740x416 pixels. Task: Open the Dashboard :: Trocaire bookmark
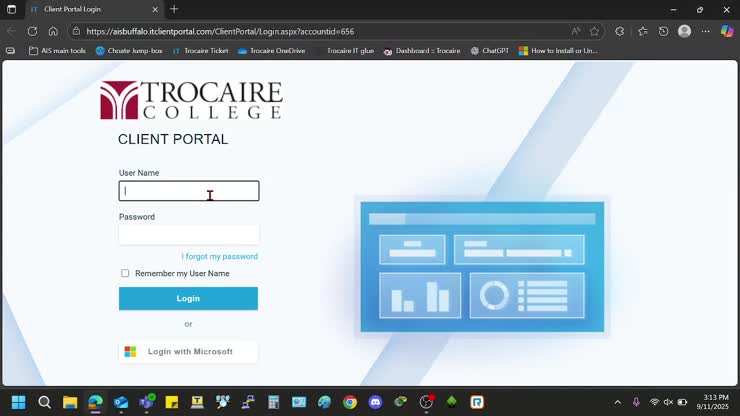tap(422, 51)
